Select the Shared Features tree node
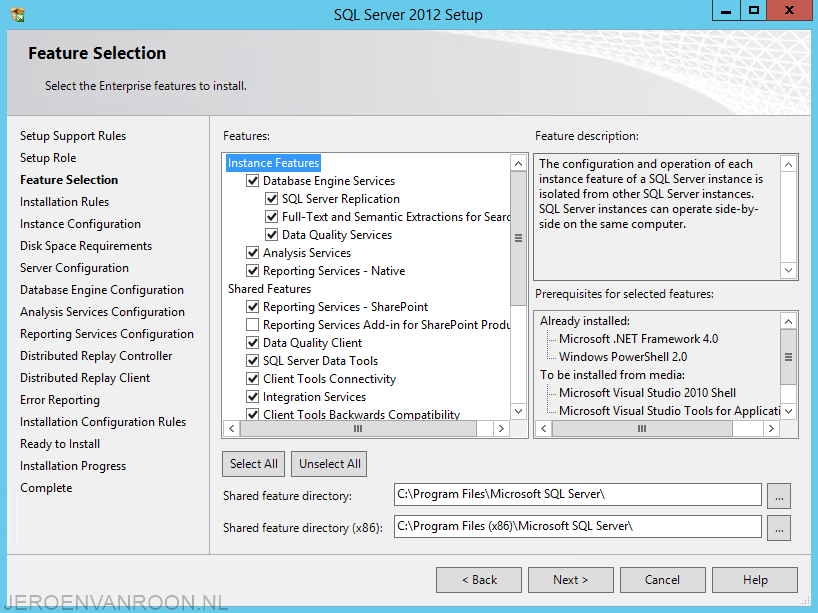This screenshot has height=613, width=818. tap(269, 289)
